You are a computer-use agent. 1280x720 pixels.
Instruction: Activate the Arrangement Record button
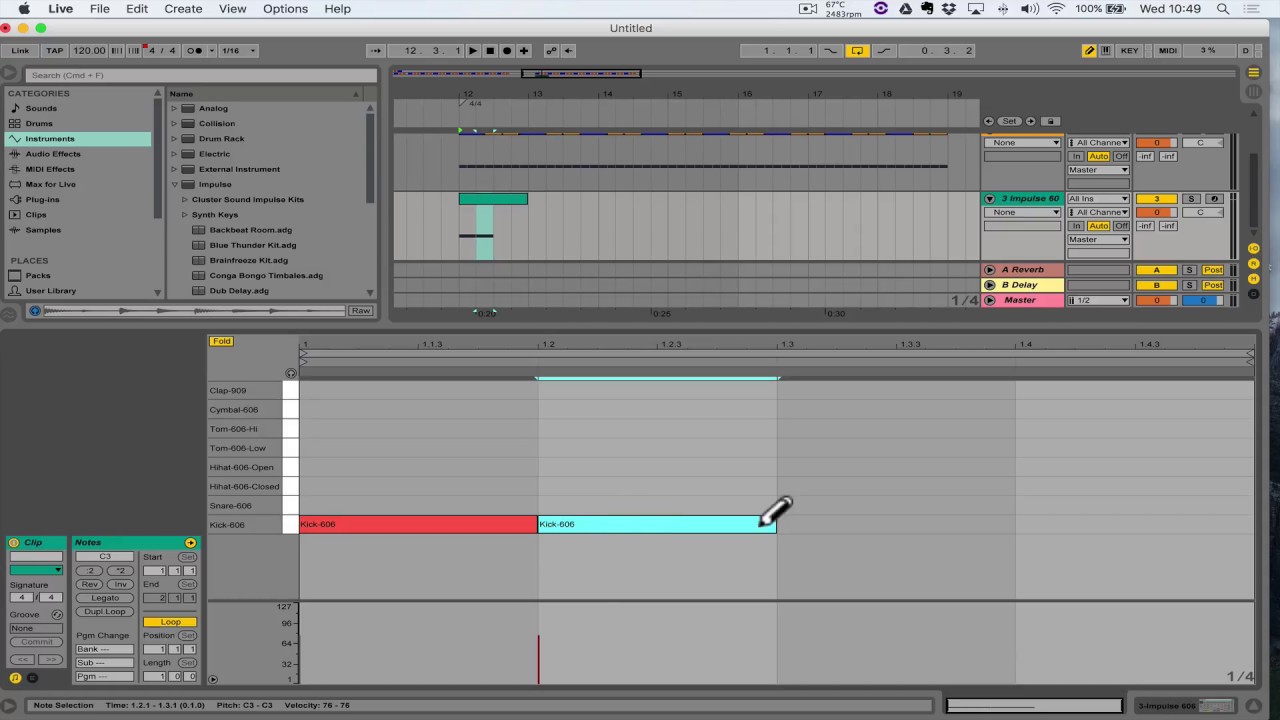507,51
